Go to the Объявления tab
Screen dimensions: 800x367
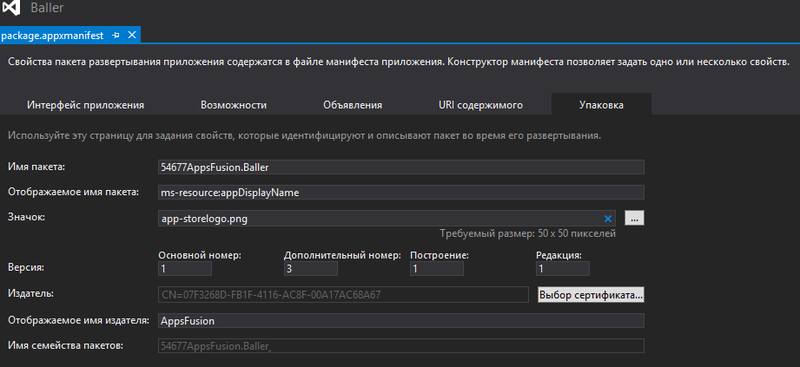pos(353,105)
